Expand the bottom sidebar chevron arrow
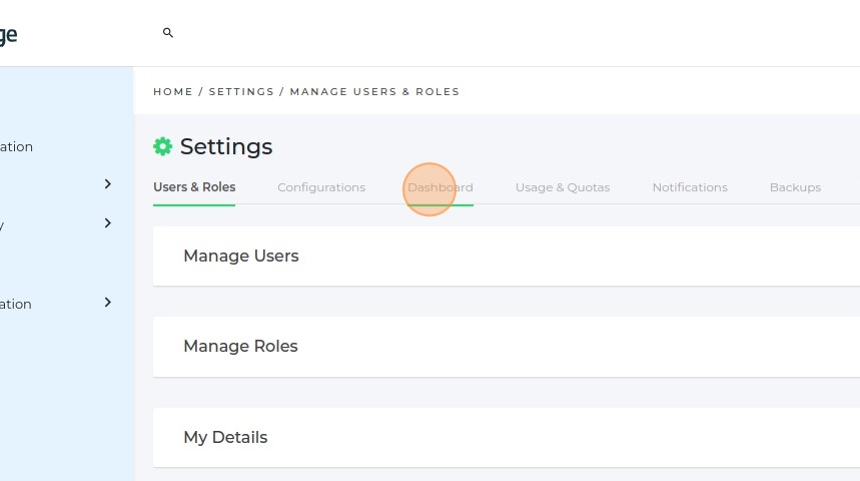Screen dimensions: 860x481 click(x=108, y=302)
